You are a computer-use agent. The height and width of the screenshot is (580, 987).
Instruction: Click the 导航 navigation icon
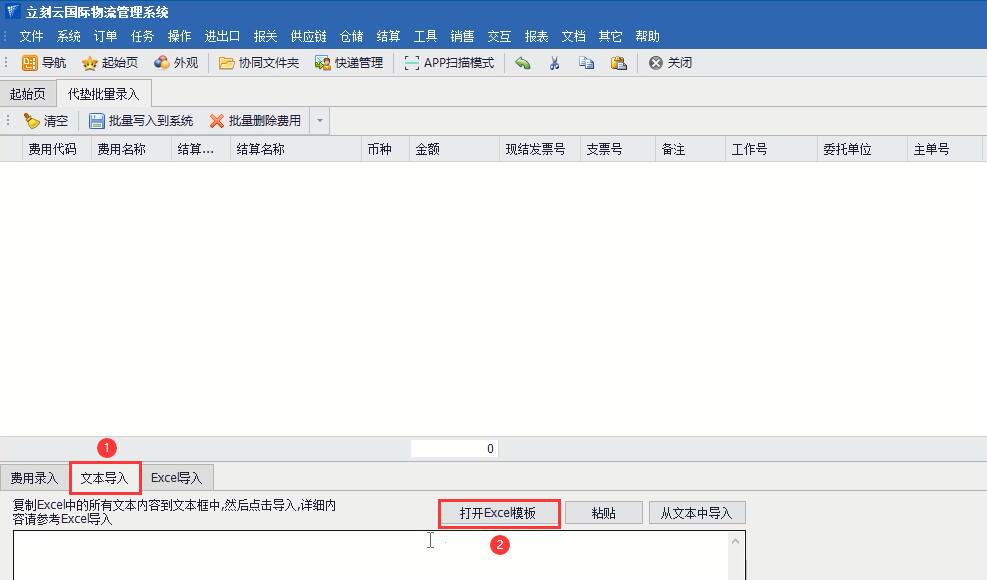pos(30,63)
